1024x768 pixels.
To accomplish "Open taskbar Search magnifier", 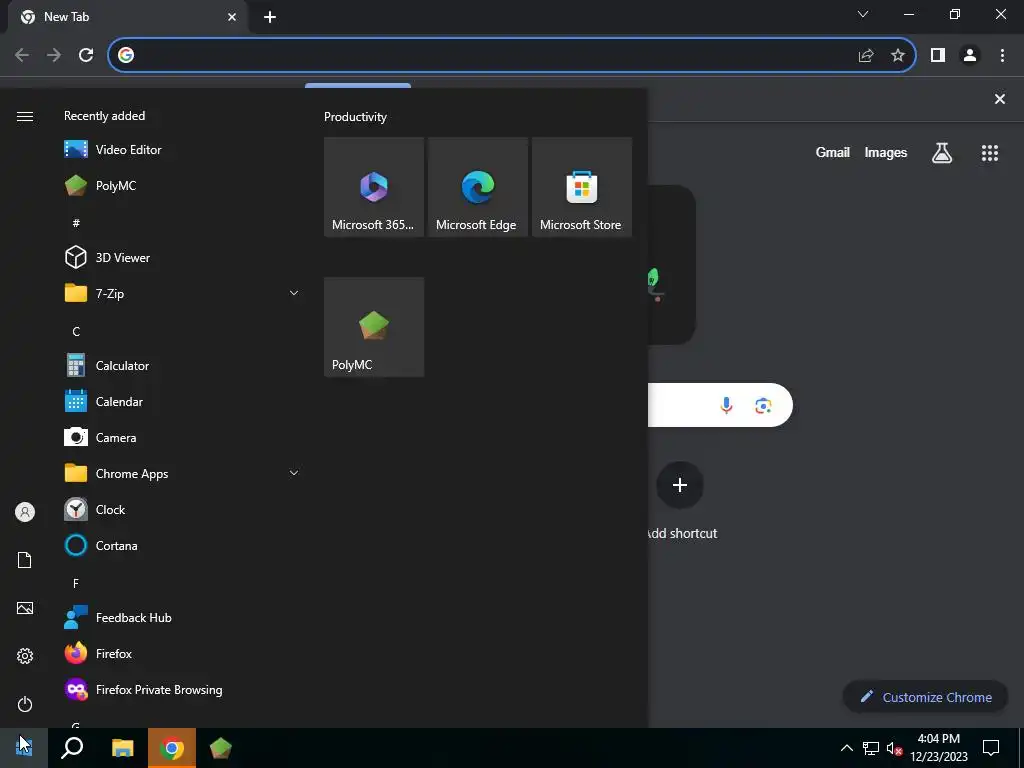I will tap(72, 748).
